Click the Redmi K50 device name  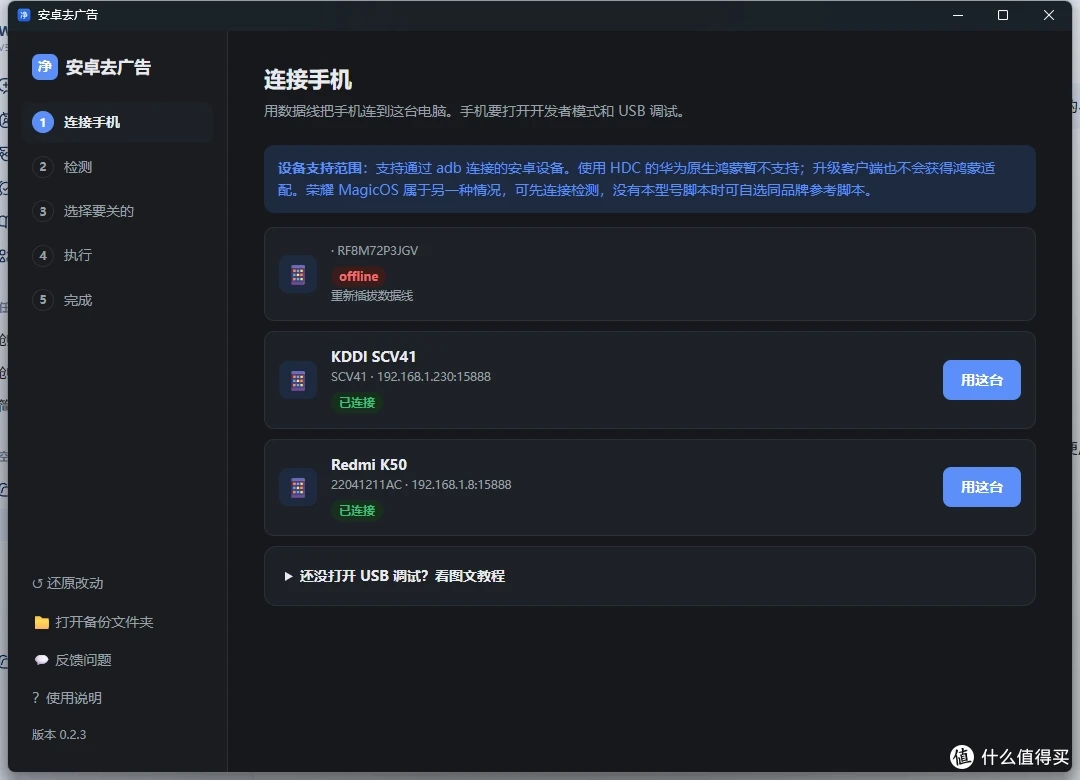[x=368, y=465]
